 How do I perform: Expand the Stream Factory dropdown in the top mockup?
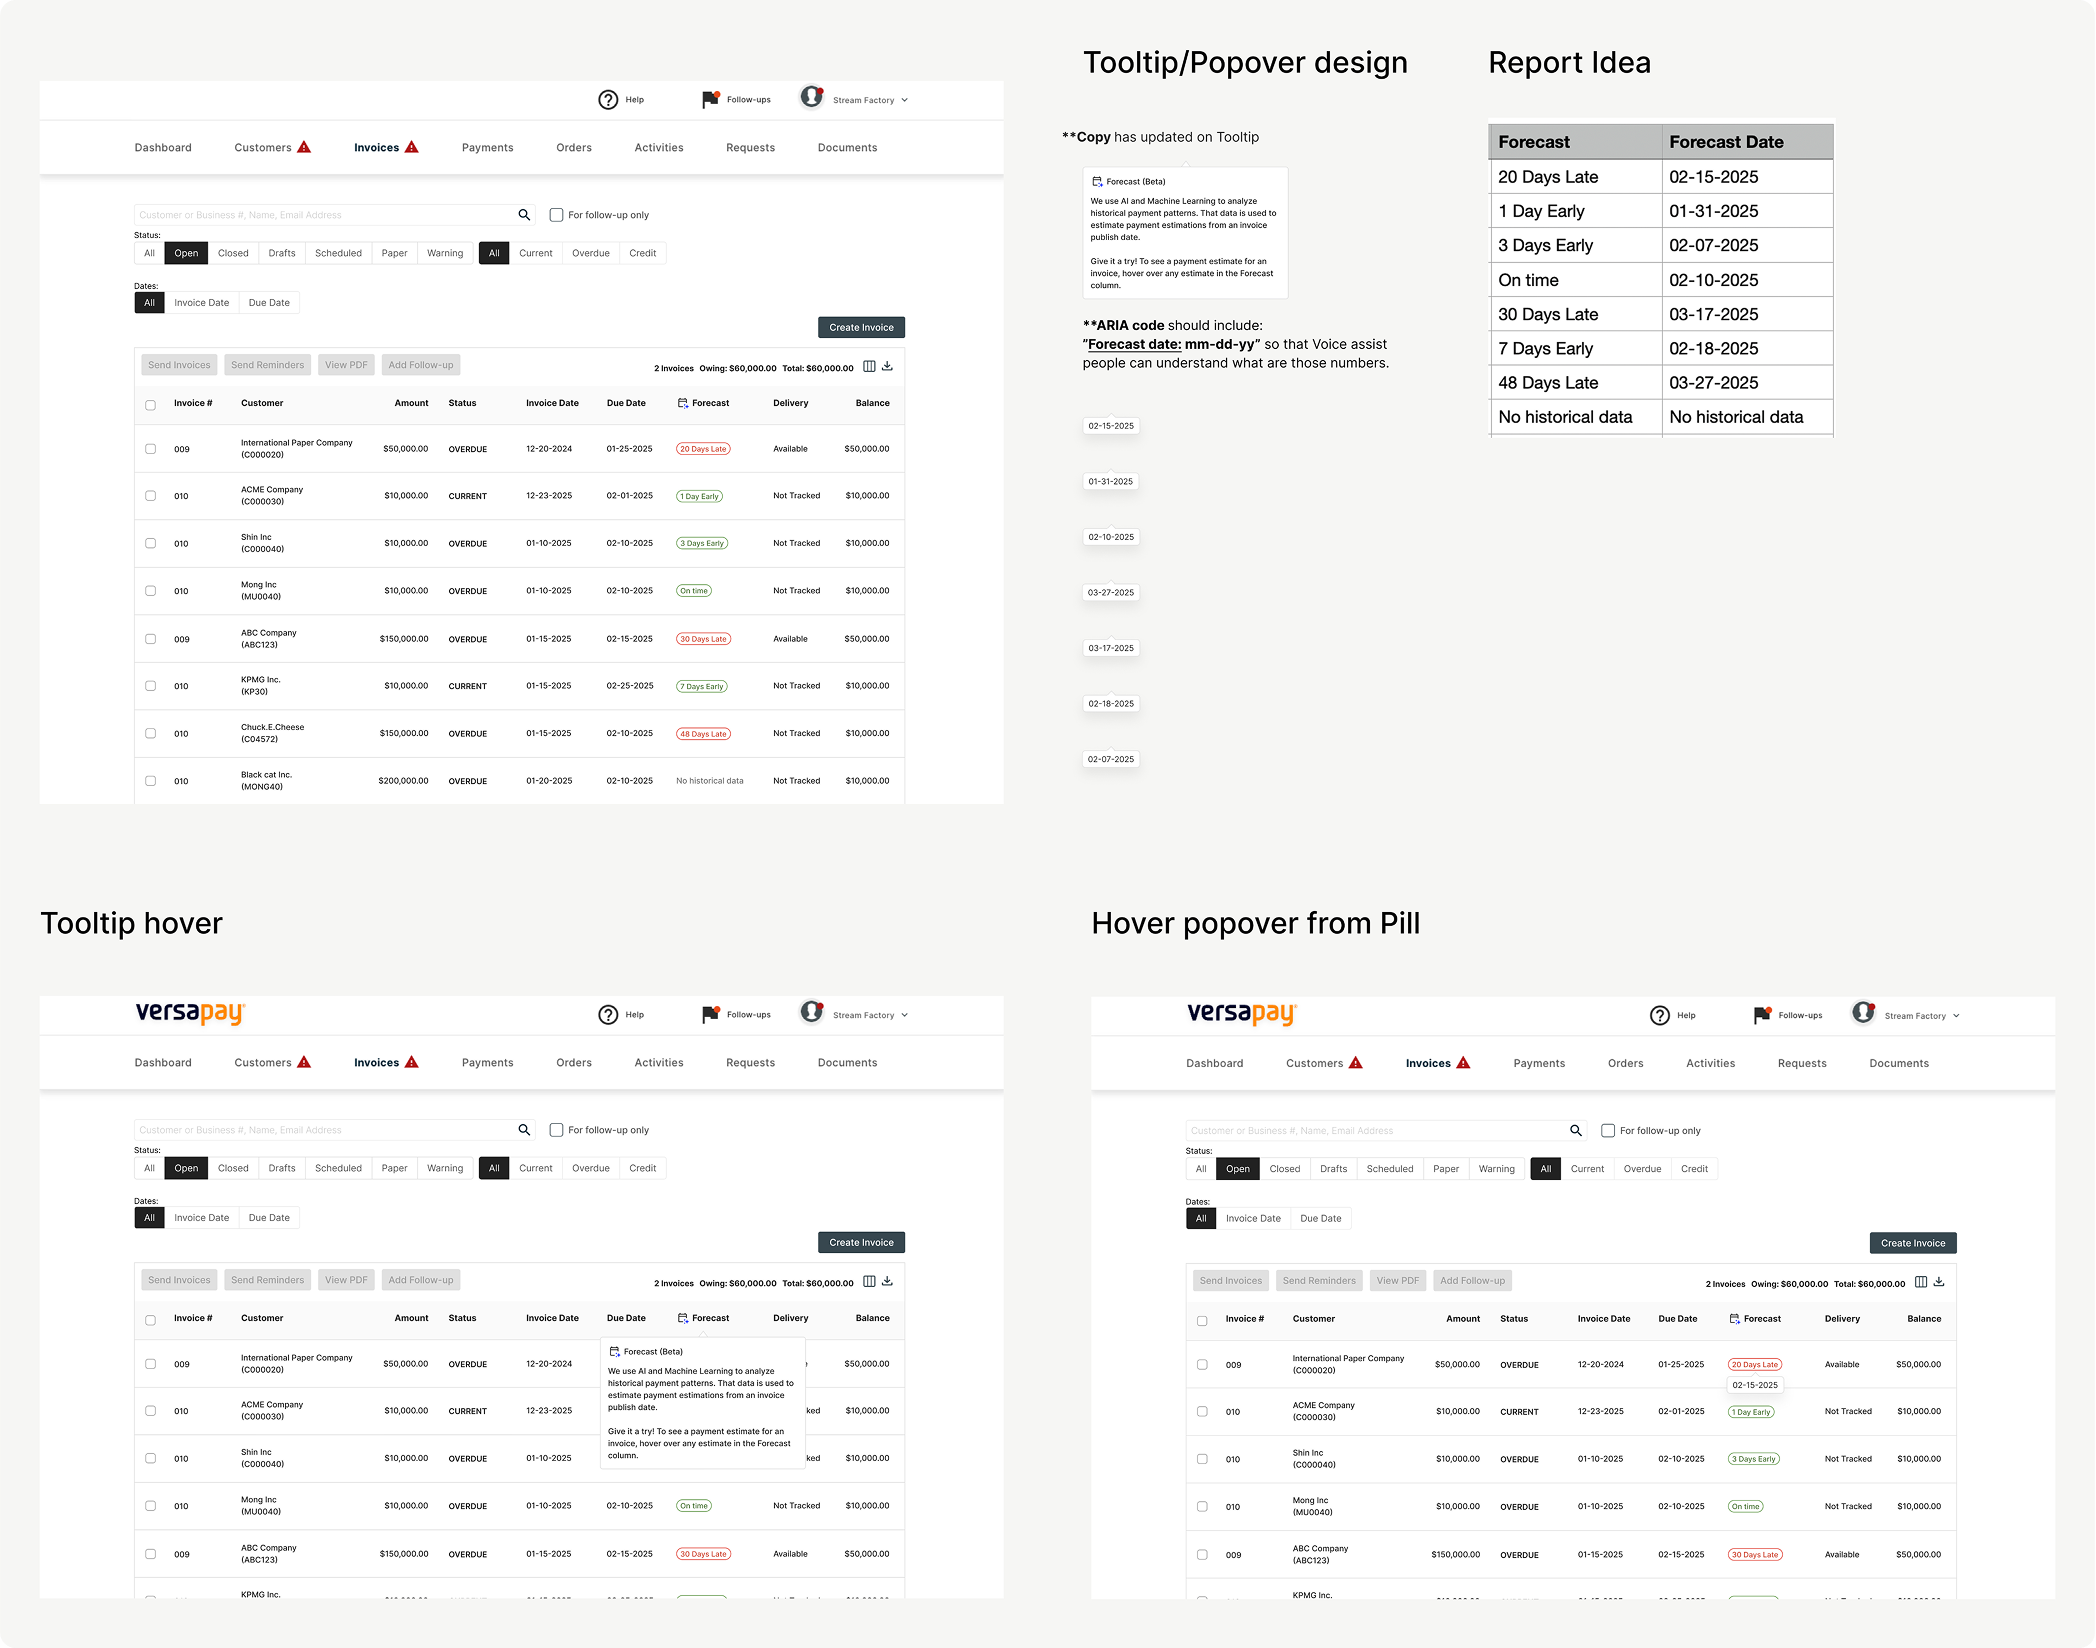click(x=905, y=100)
